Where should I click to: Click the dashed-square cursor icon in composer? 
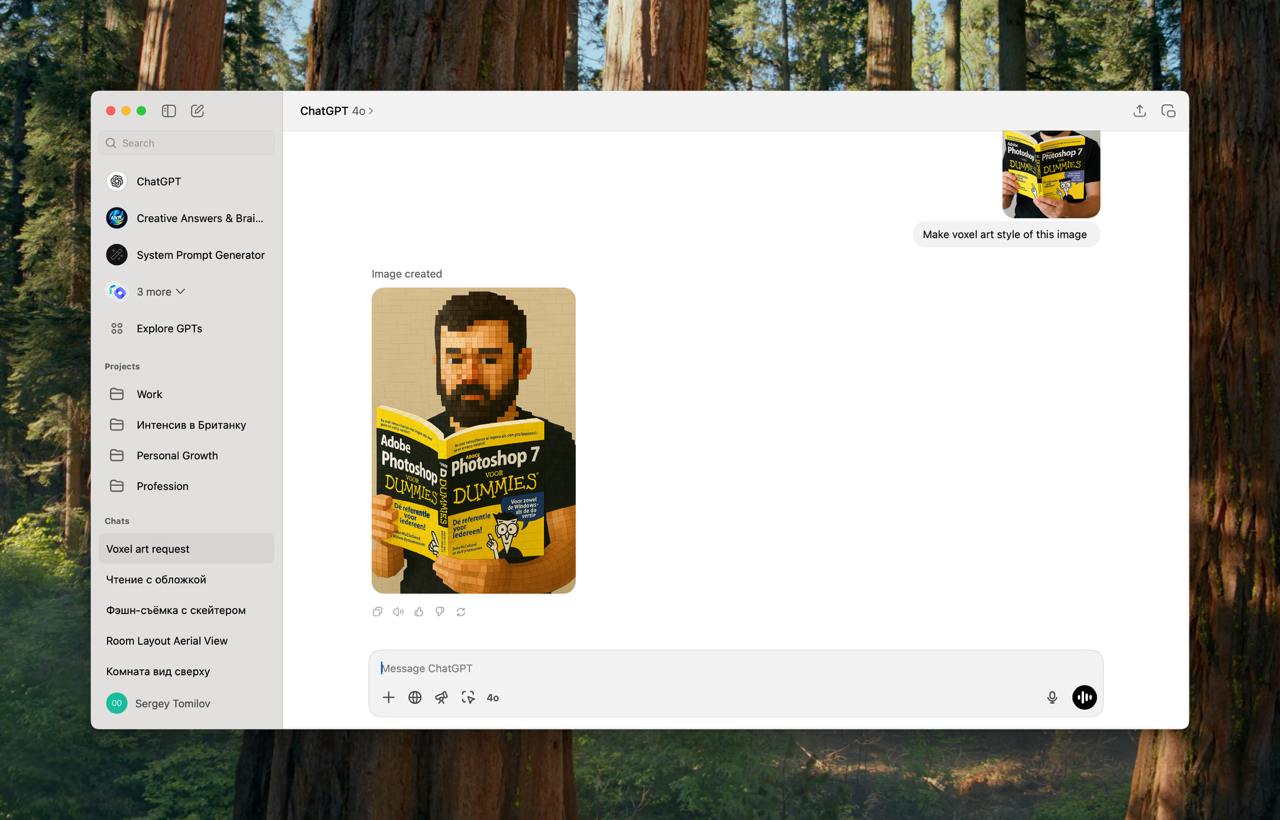point(467,698)
